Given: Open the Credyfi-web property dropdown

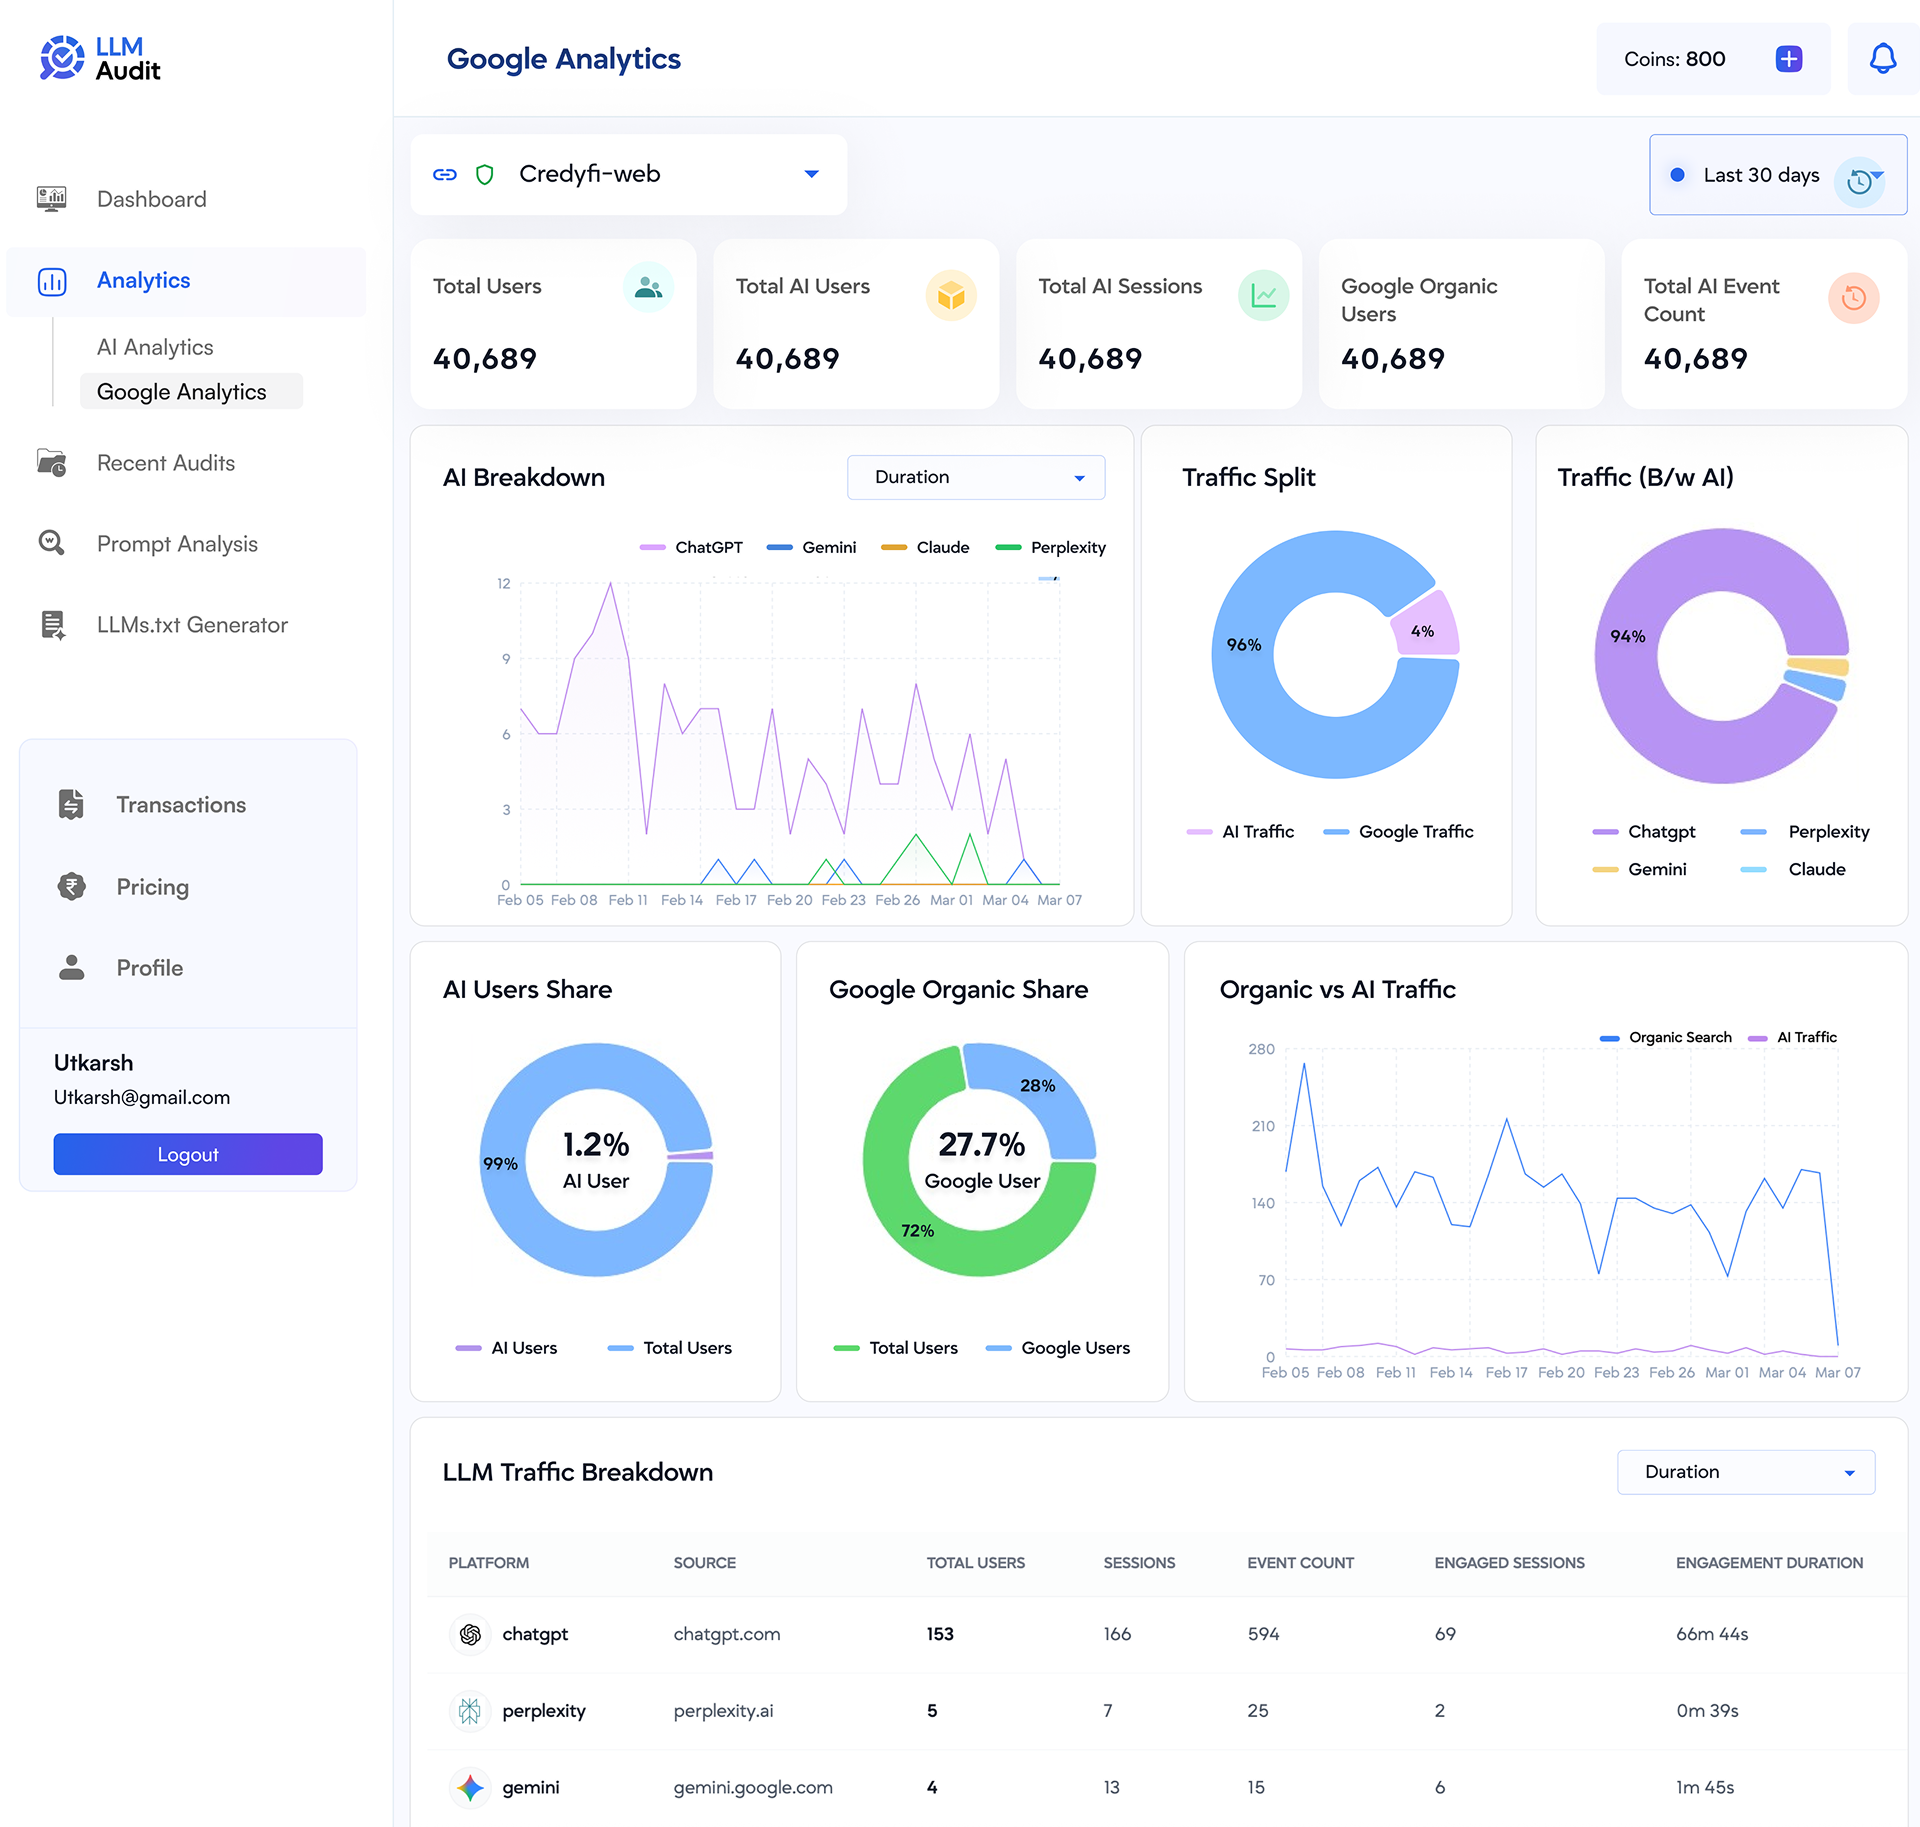Looking at the screenshot, I should (629, 174).
